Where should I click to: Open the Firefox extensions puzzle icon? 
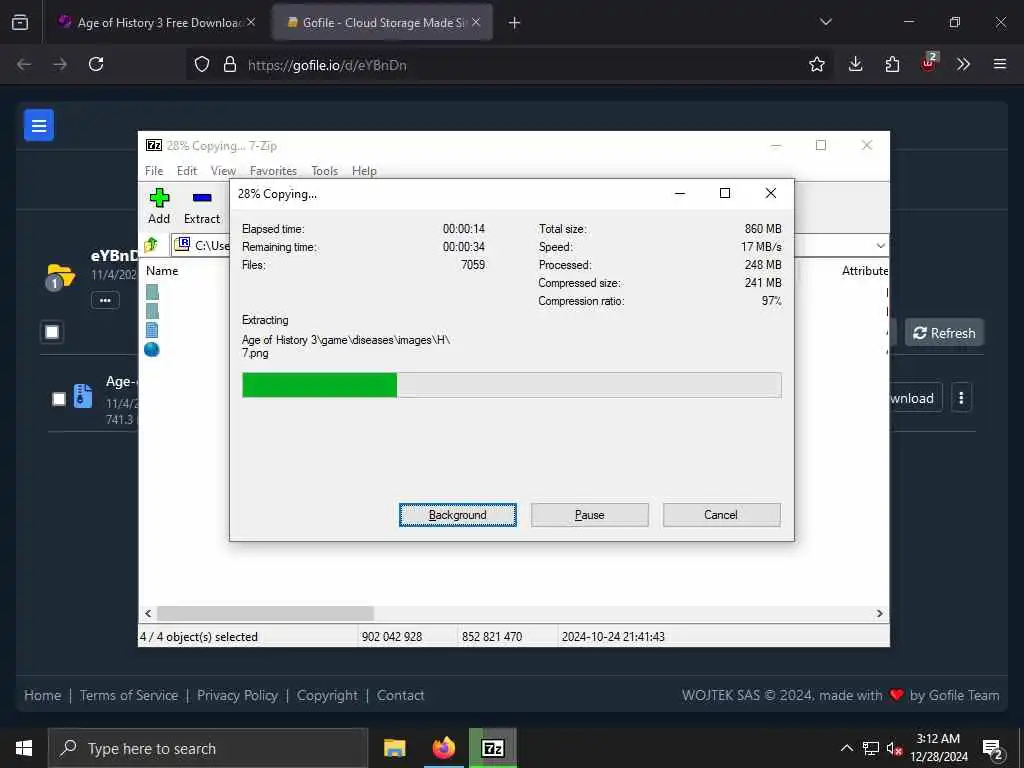[x=892, y=64]
